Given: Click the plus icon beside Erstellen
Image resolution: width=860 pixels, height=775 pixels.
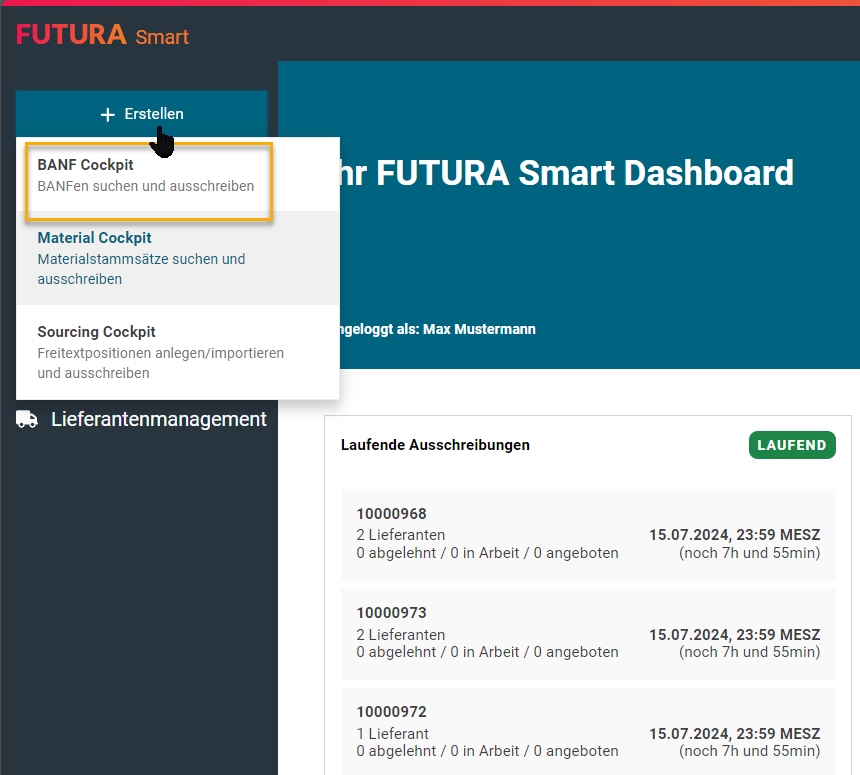Looking at the screenshot, I should tap(108, 115).
